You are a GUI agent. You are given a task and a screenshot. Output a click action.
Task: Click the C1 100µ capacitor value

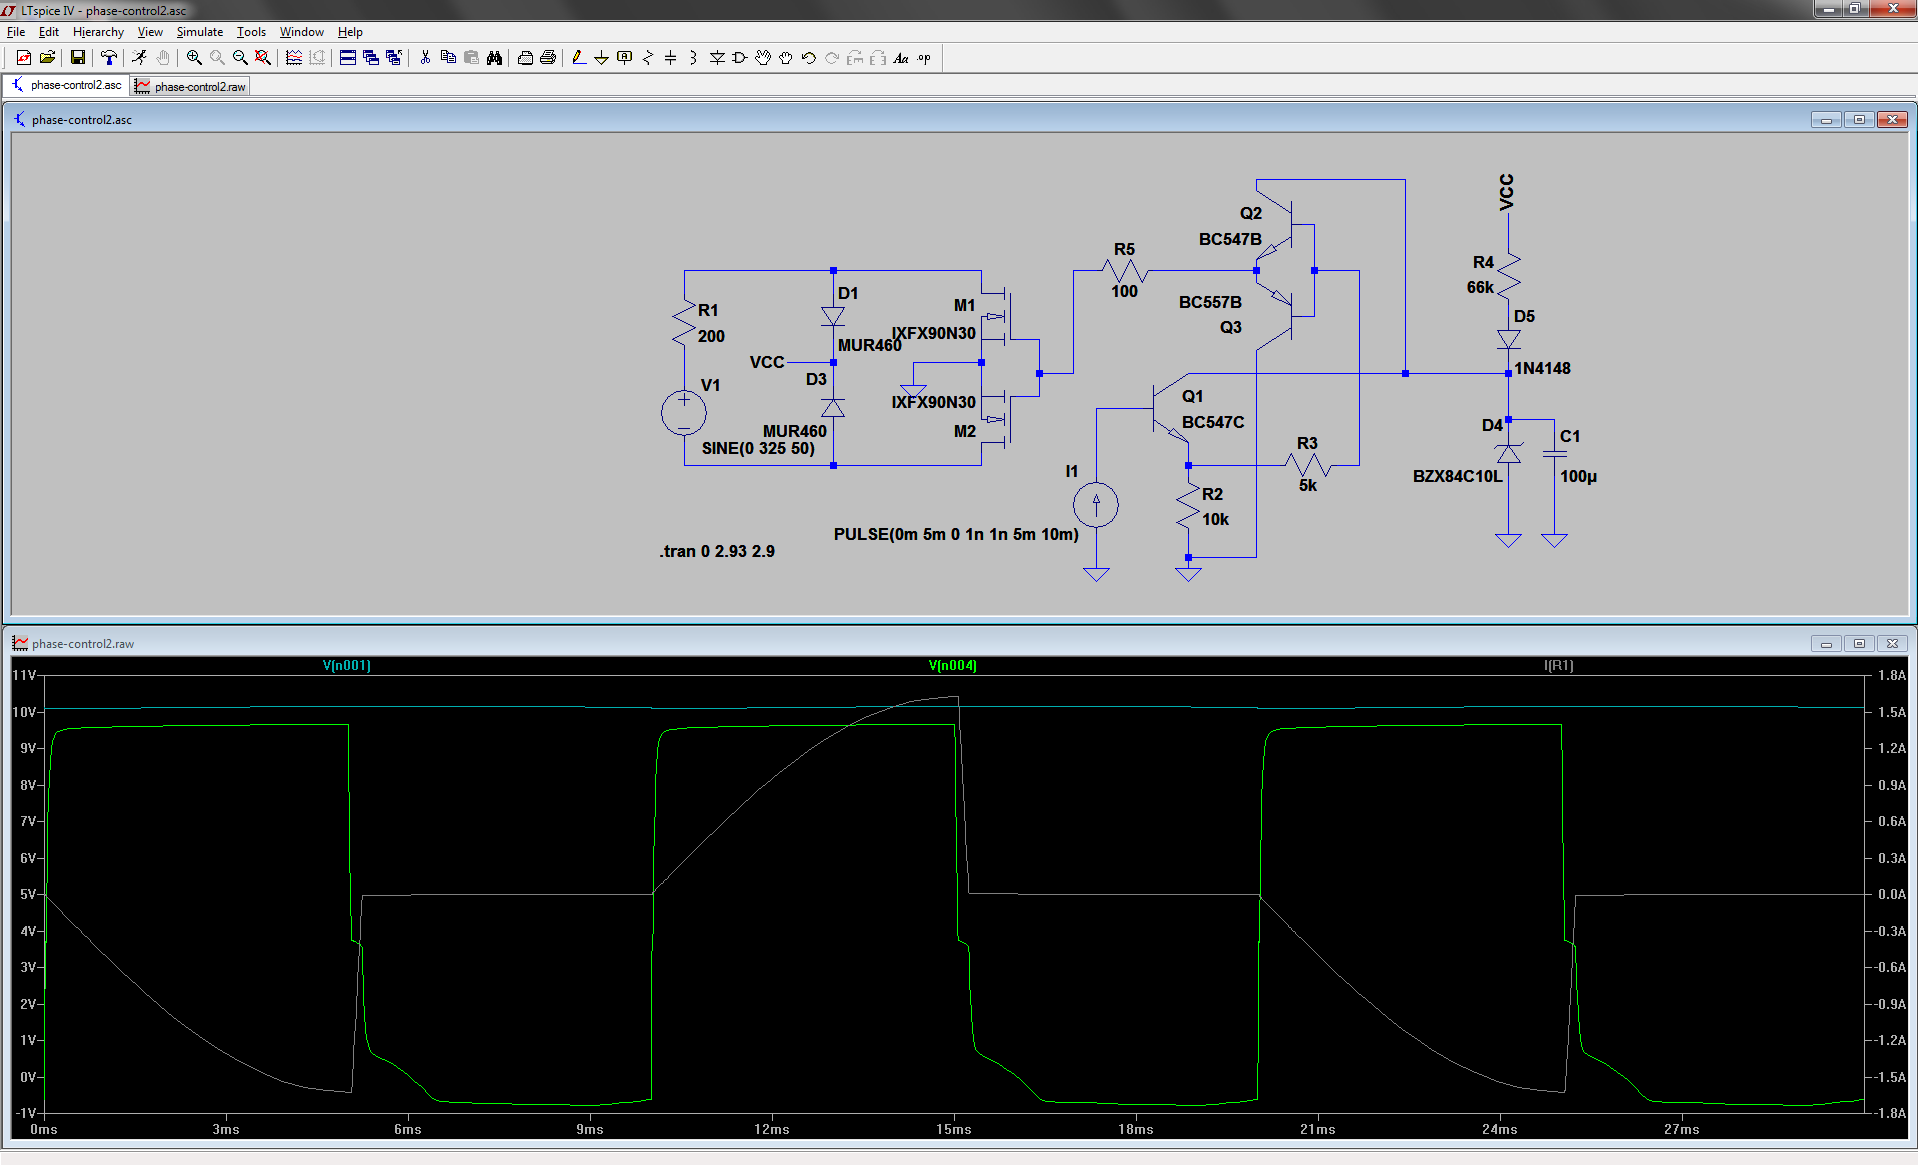(x=1578, y=476)
